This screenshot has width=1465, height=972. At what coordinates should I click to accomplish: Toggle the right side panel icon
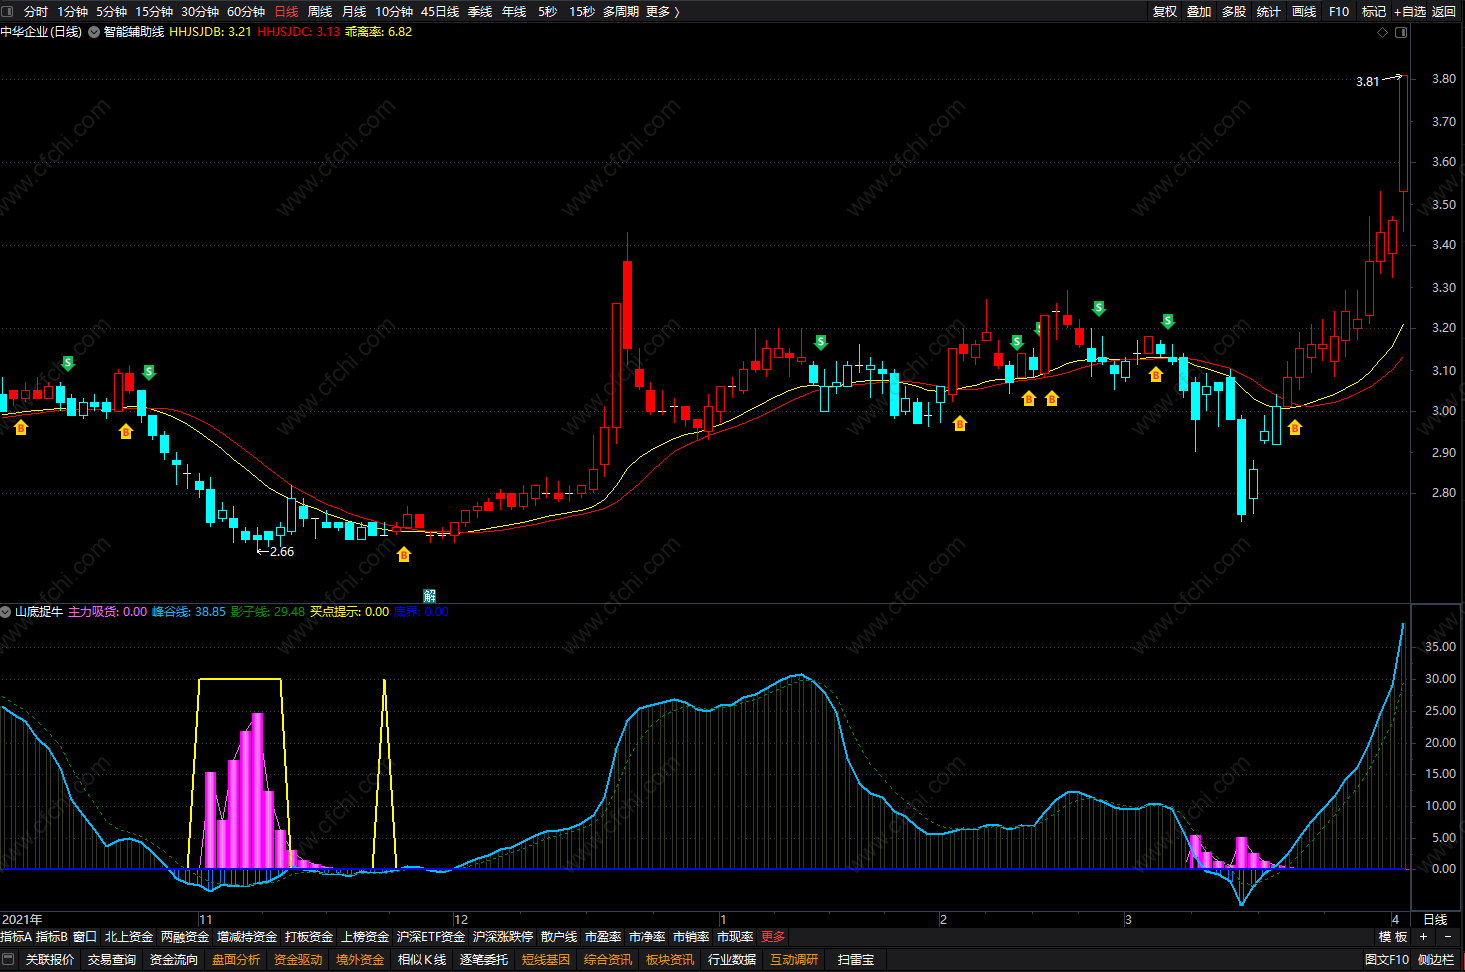coord(1401,32)
